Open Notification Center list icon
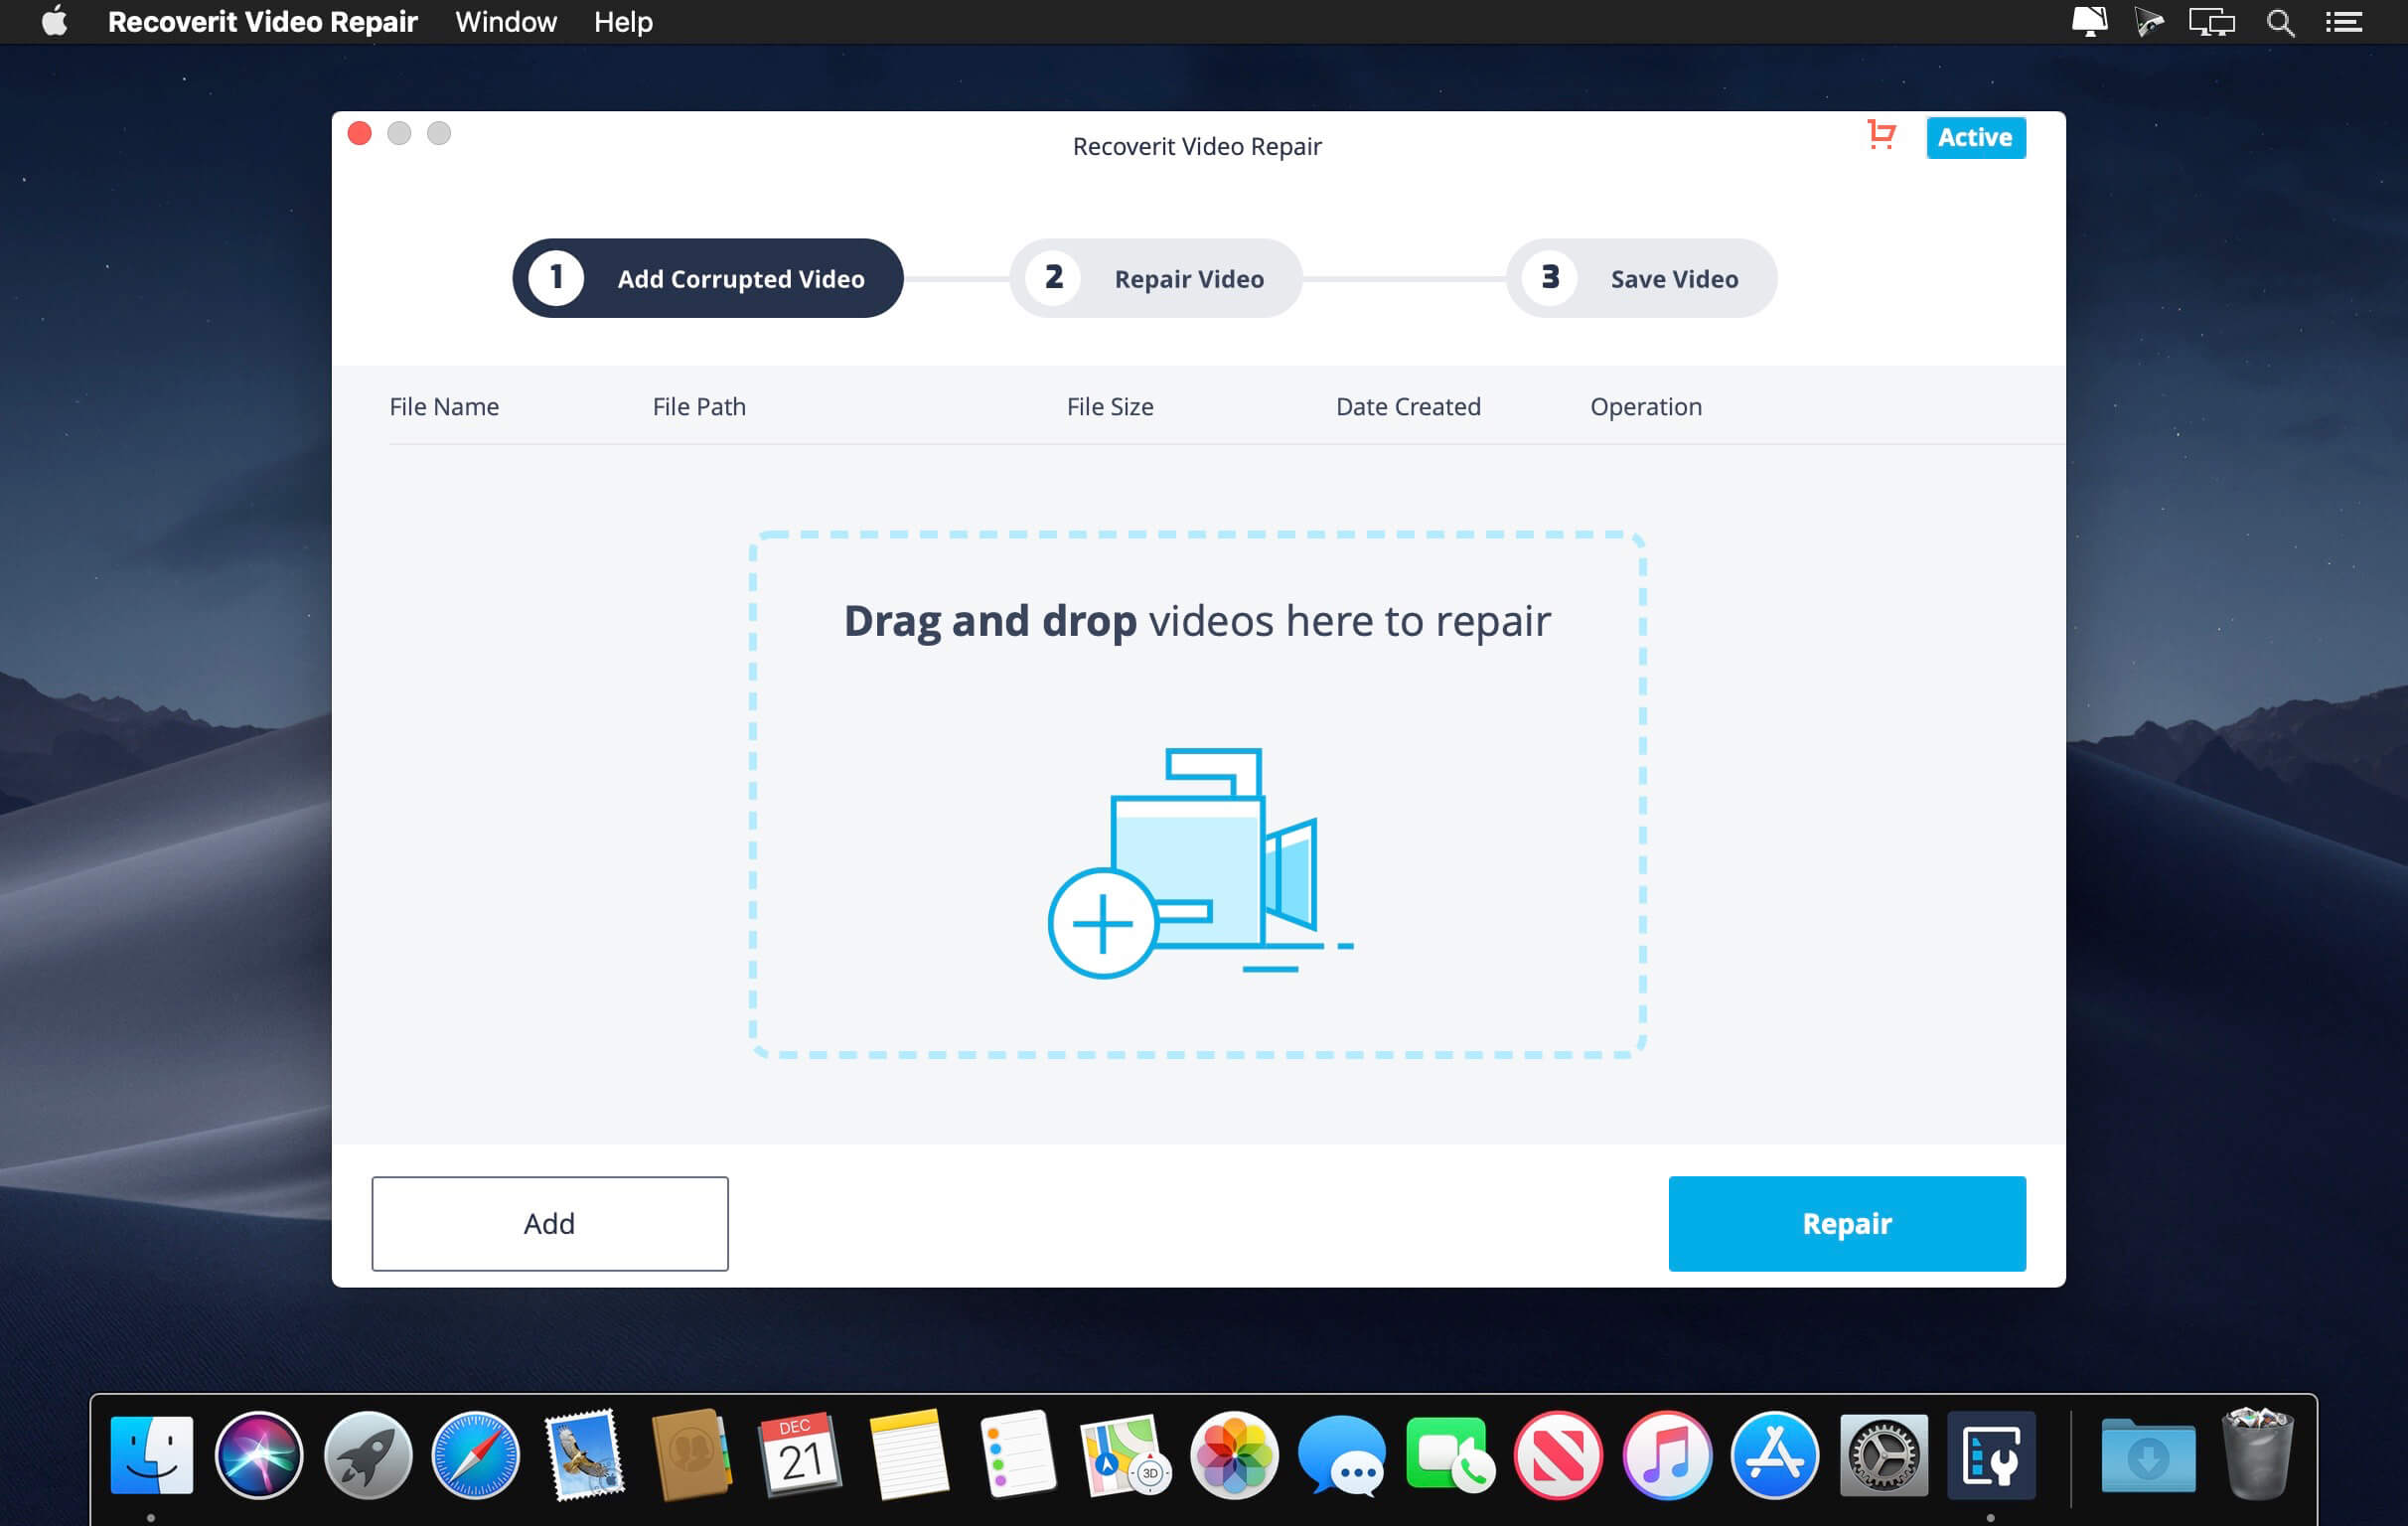This screenshot has width=2408, height=1526. click(x=2343, y=22)
